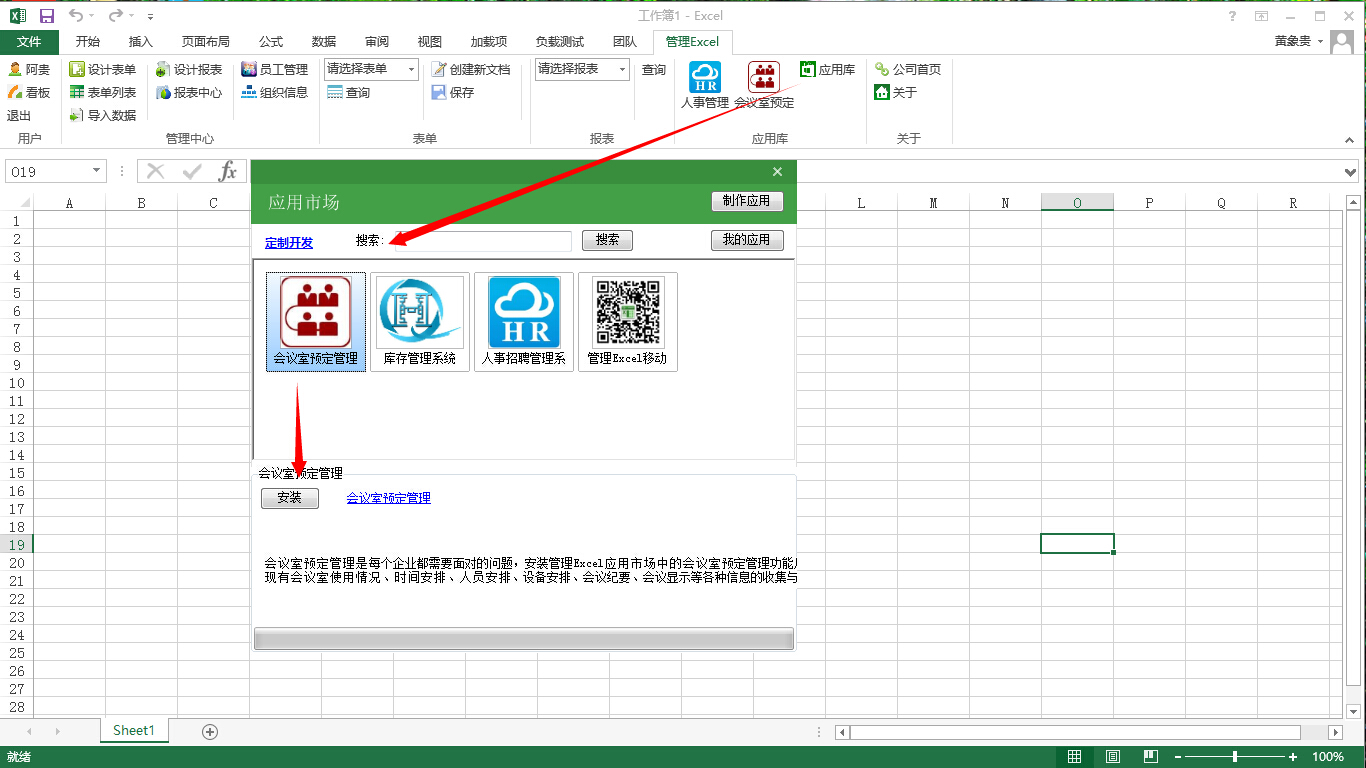The image size is (1366, 768).
Task: Click the Save icon in quick access toolbar
Action: [47, 16]
